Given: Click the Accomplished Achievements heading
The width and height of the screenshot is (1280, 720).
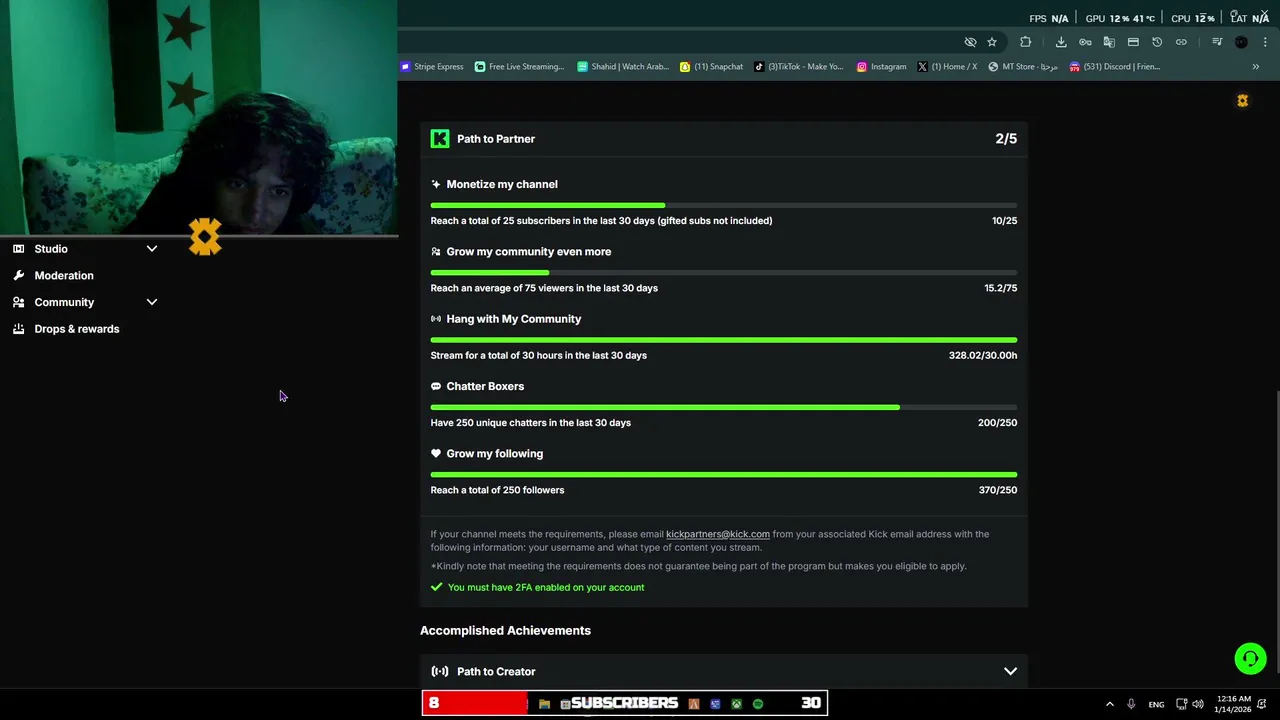Looking at the screenshot, I should point(505,631).
